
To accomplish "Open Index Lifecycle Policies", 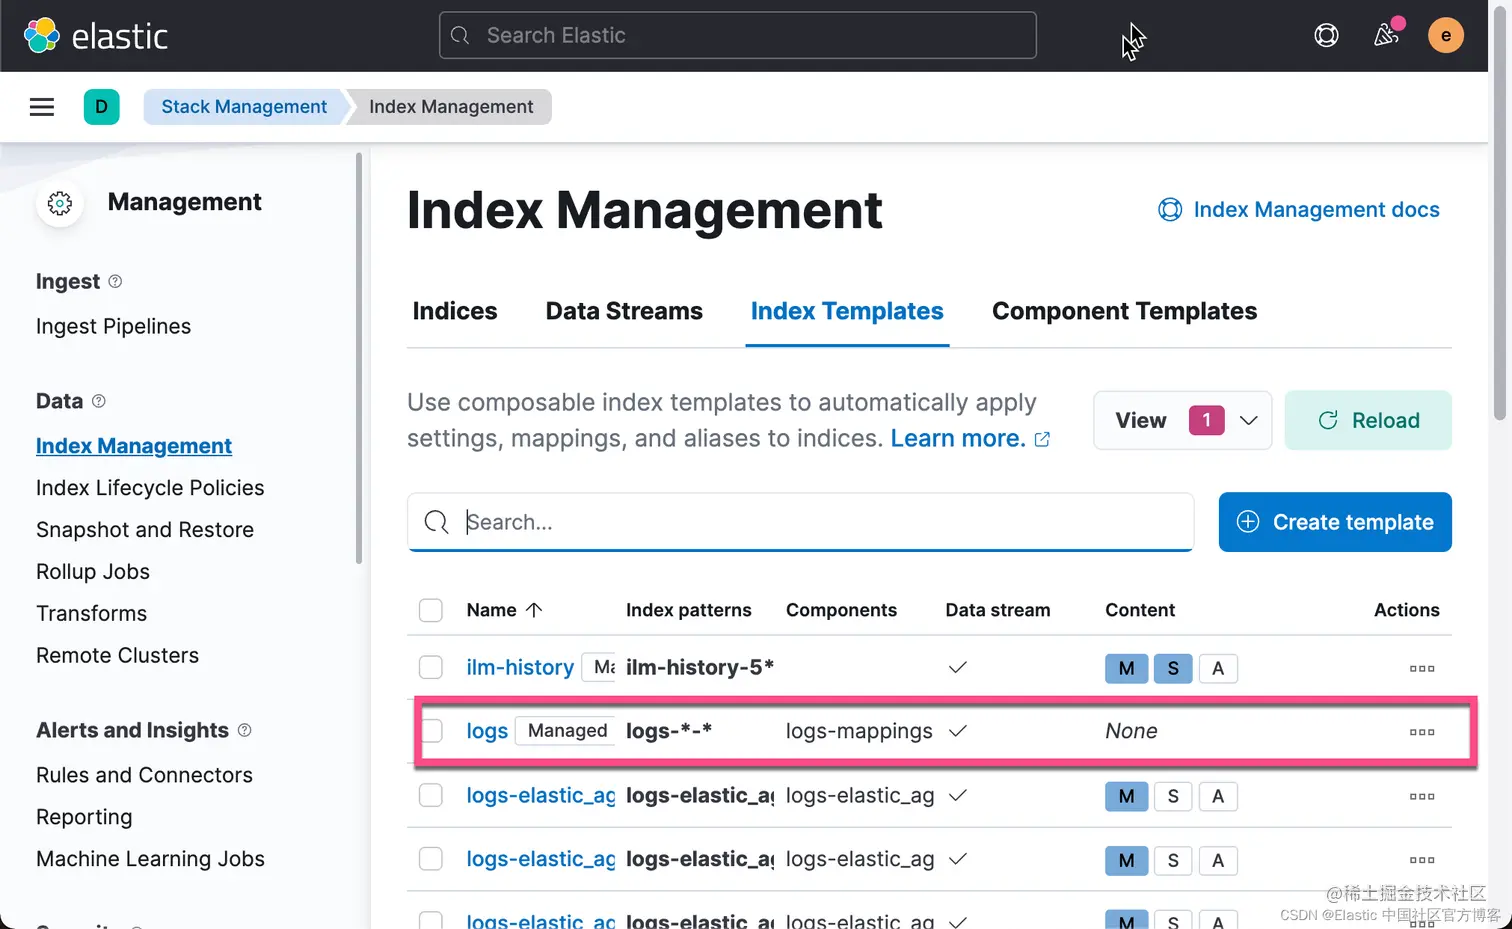I will pos(150,488).
